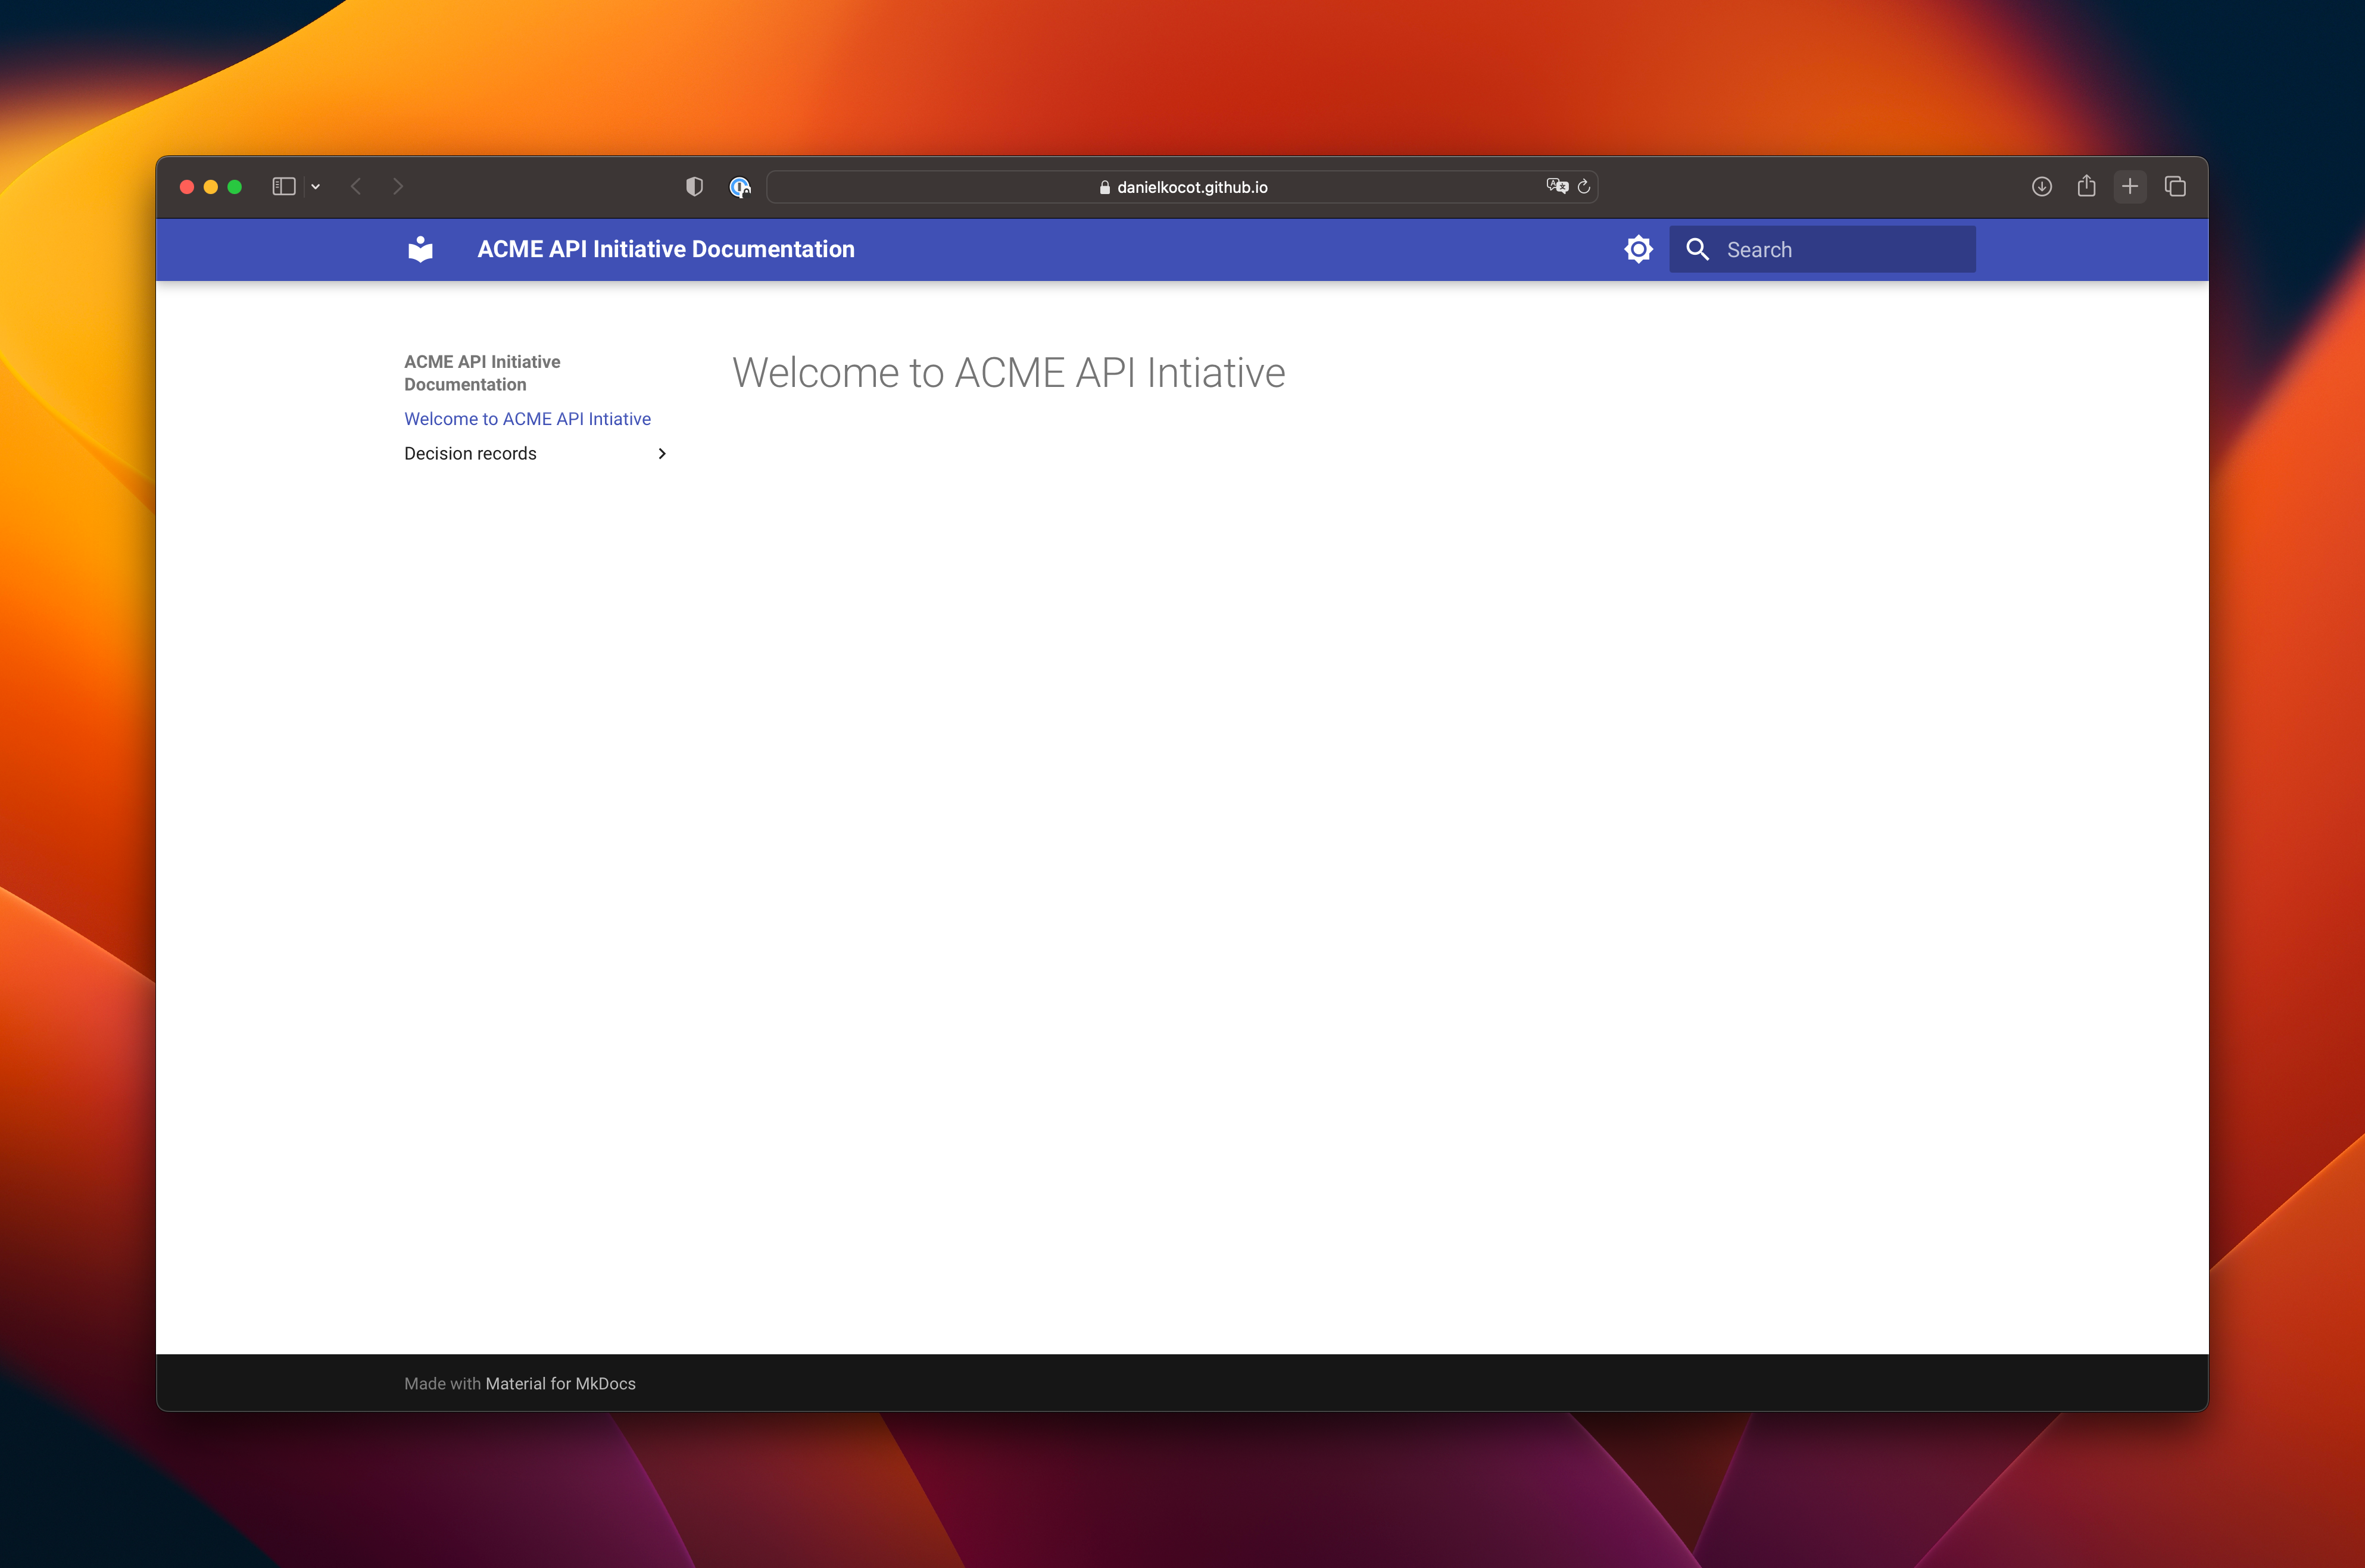Select the danielkocot.github.io address bar

1182,187
